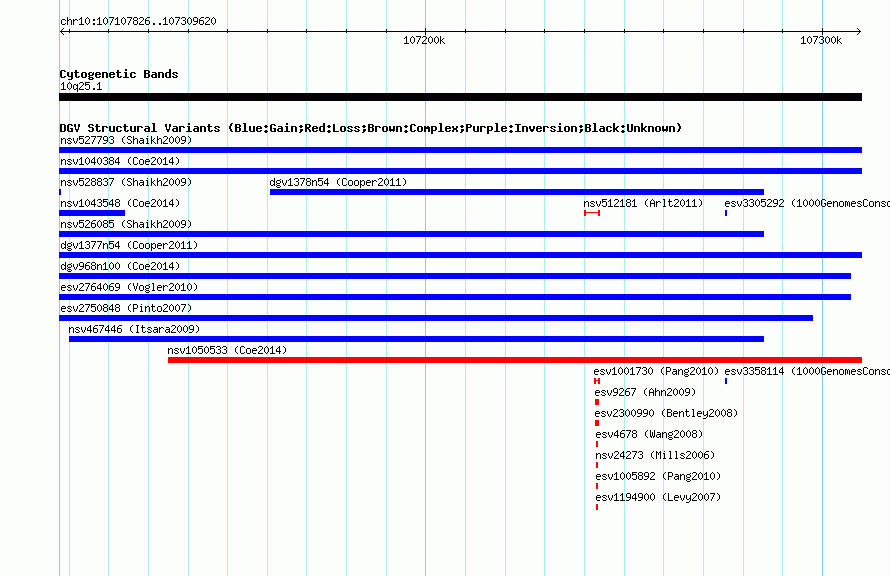The width and height of the screenshot is (890, 576).
Task: Open the dgv1378n54 (Cooper2011) variant label
Action: tap(338, 182)
